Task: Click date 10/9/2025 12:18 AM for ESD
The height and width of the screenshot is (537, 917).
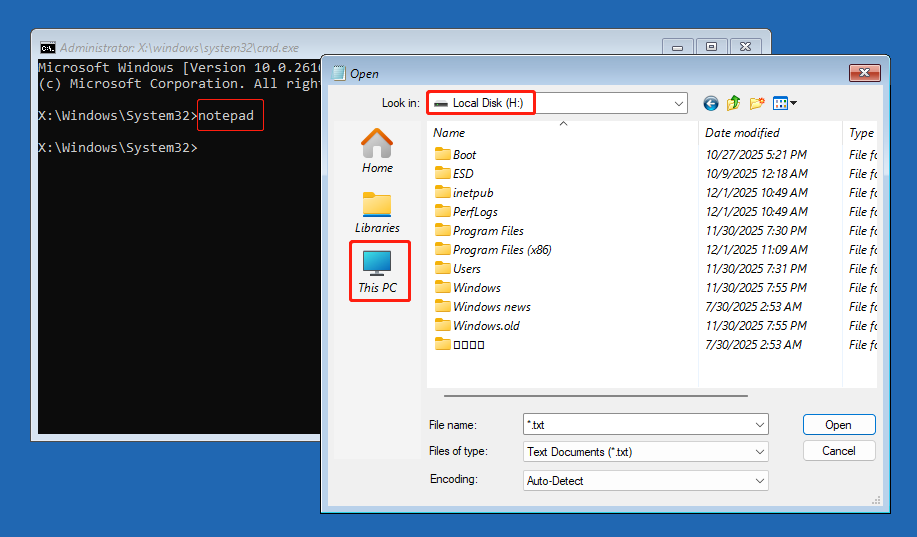Action: pos(756,173)
